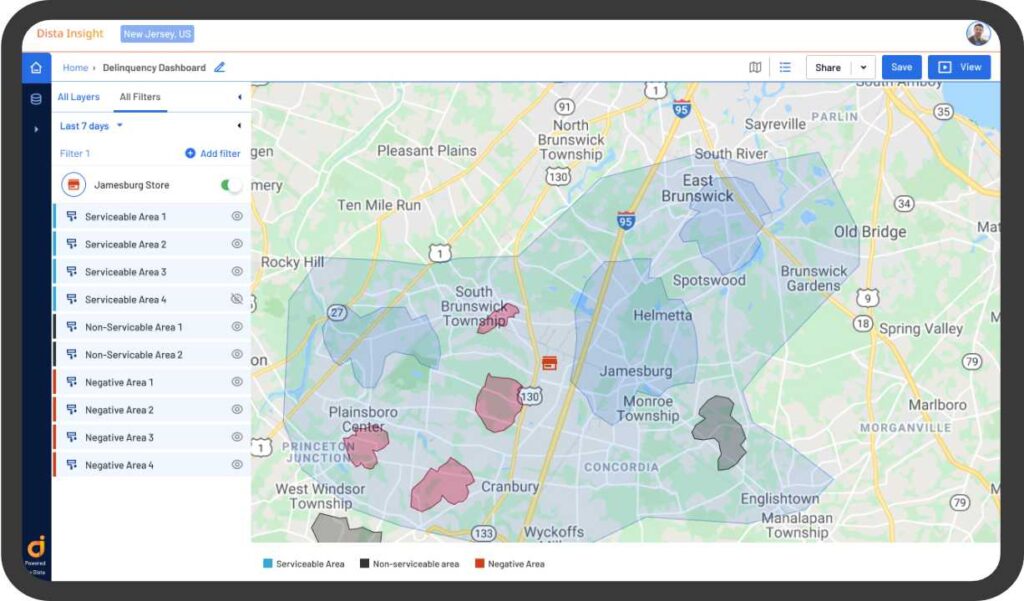Click the Serviceable Area legend color swatch
This screenshot has width=1024, height=601.
(266, 563)
